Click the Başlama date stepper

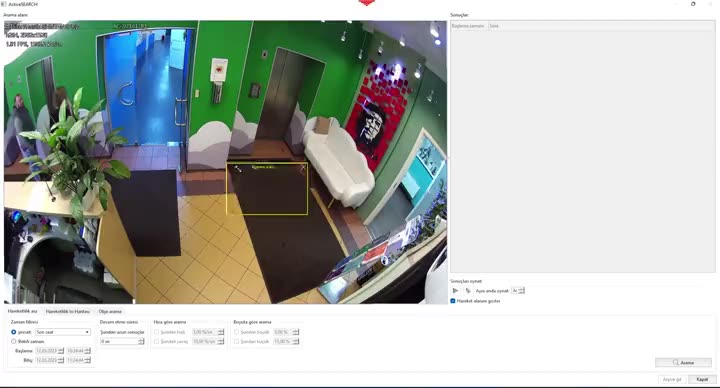[61, 351]
